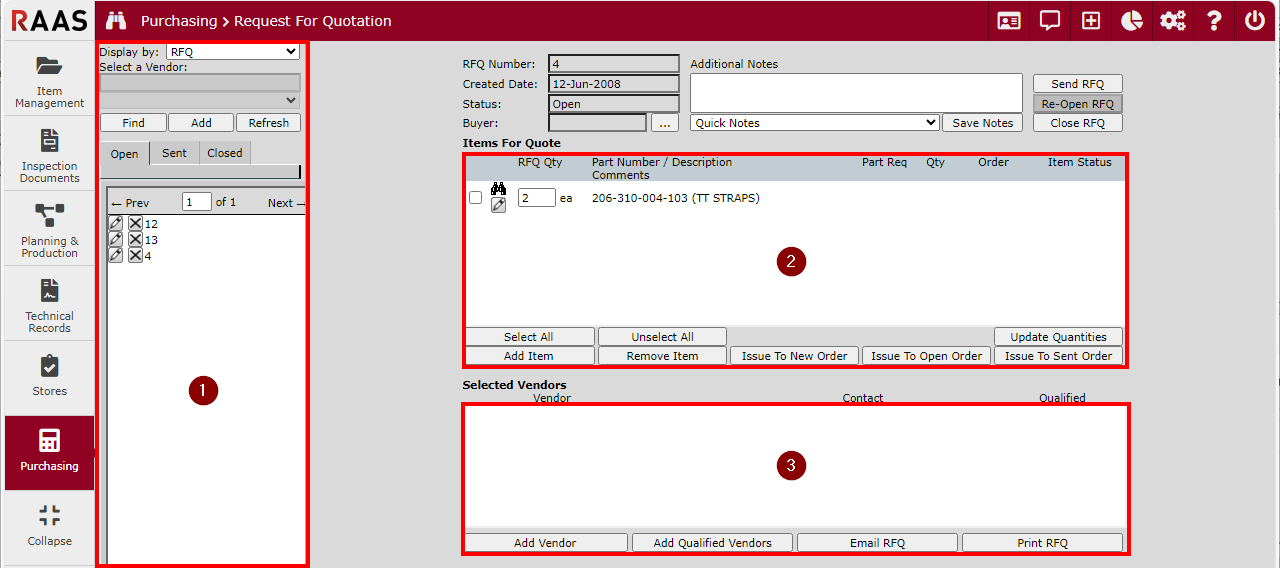
Task: Click the binoculars search icon in header
Action: tap(116, 21)
